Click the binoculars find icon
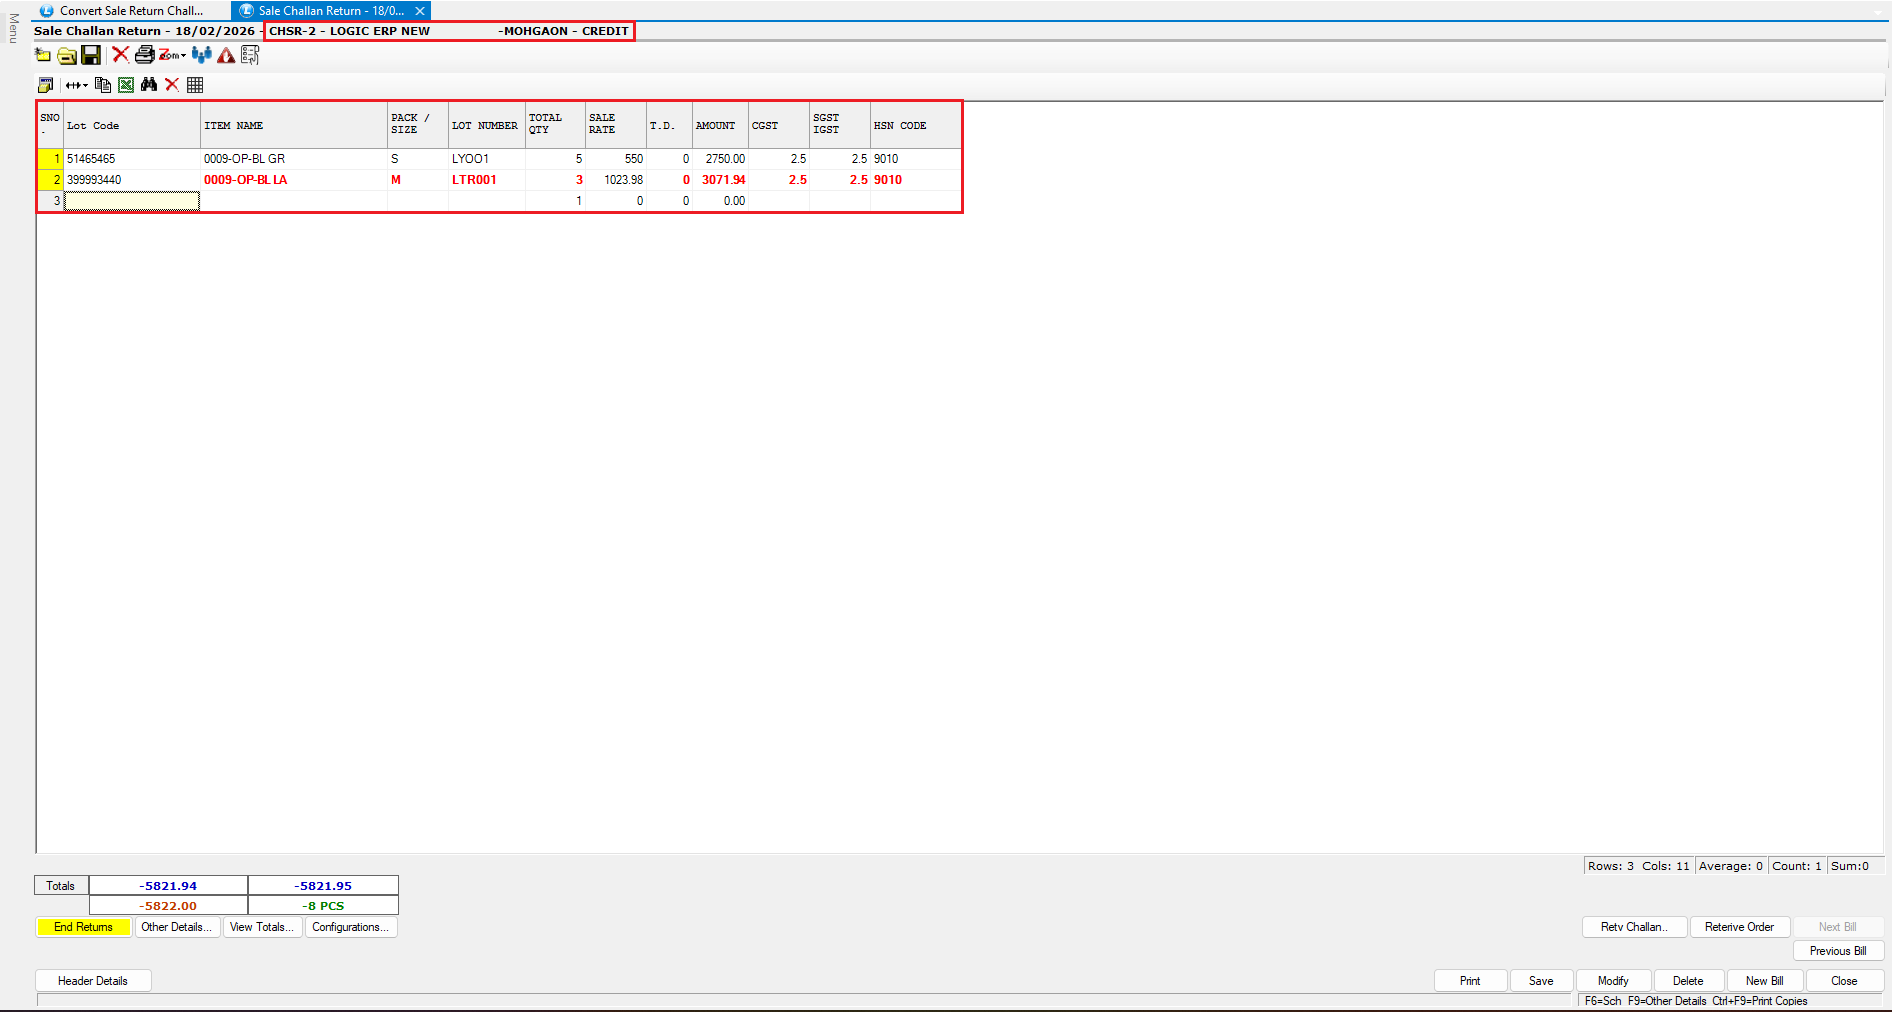Image resolution: width=1892 pixels, height=1012 pixels. pos(149,85)
